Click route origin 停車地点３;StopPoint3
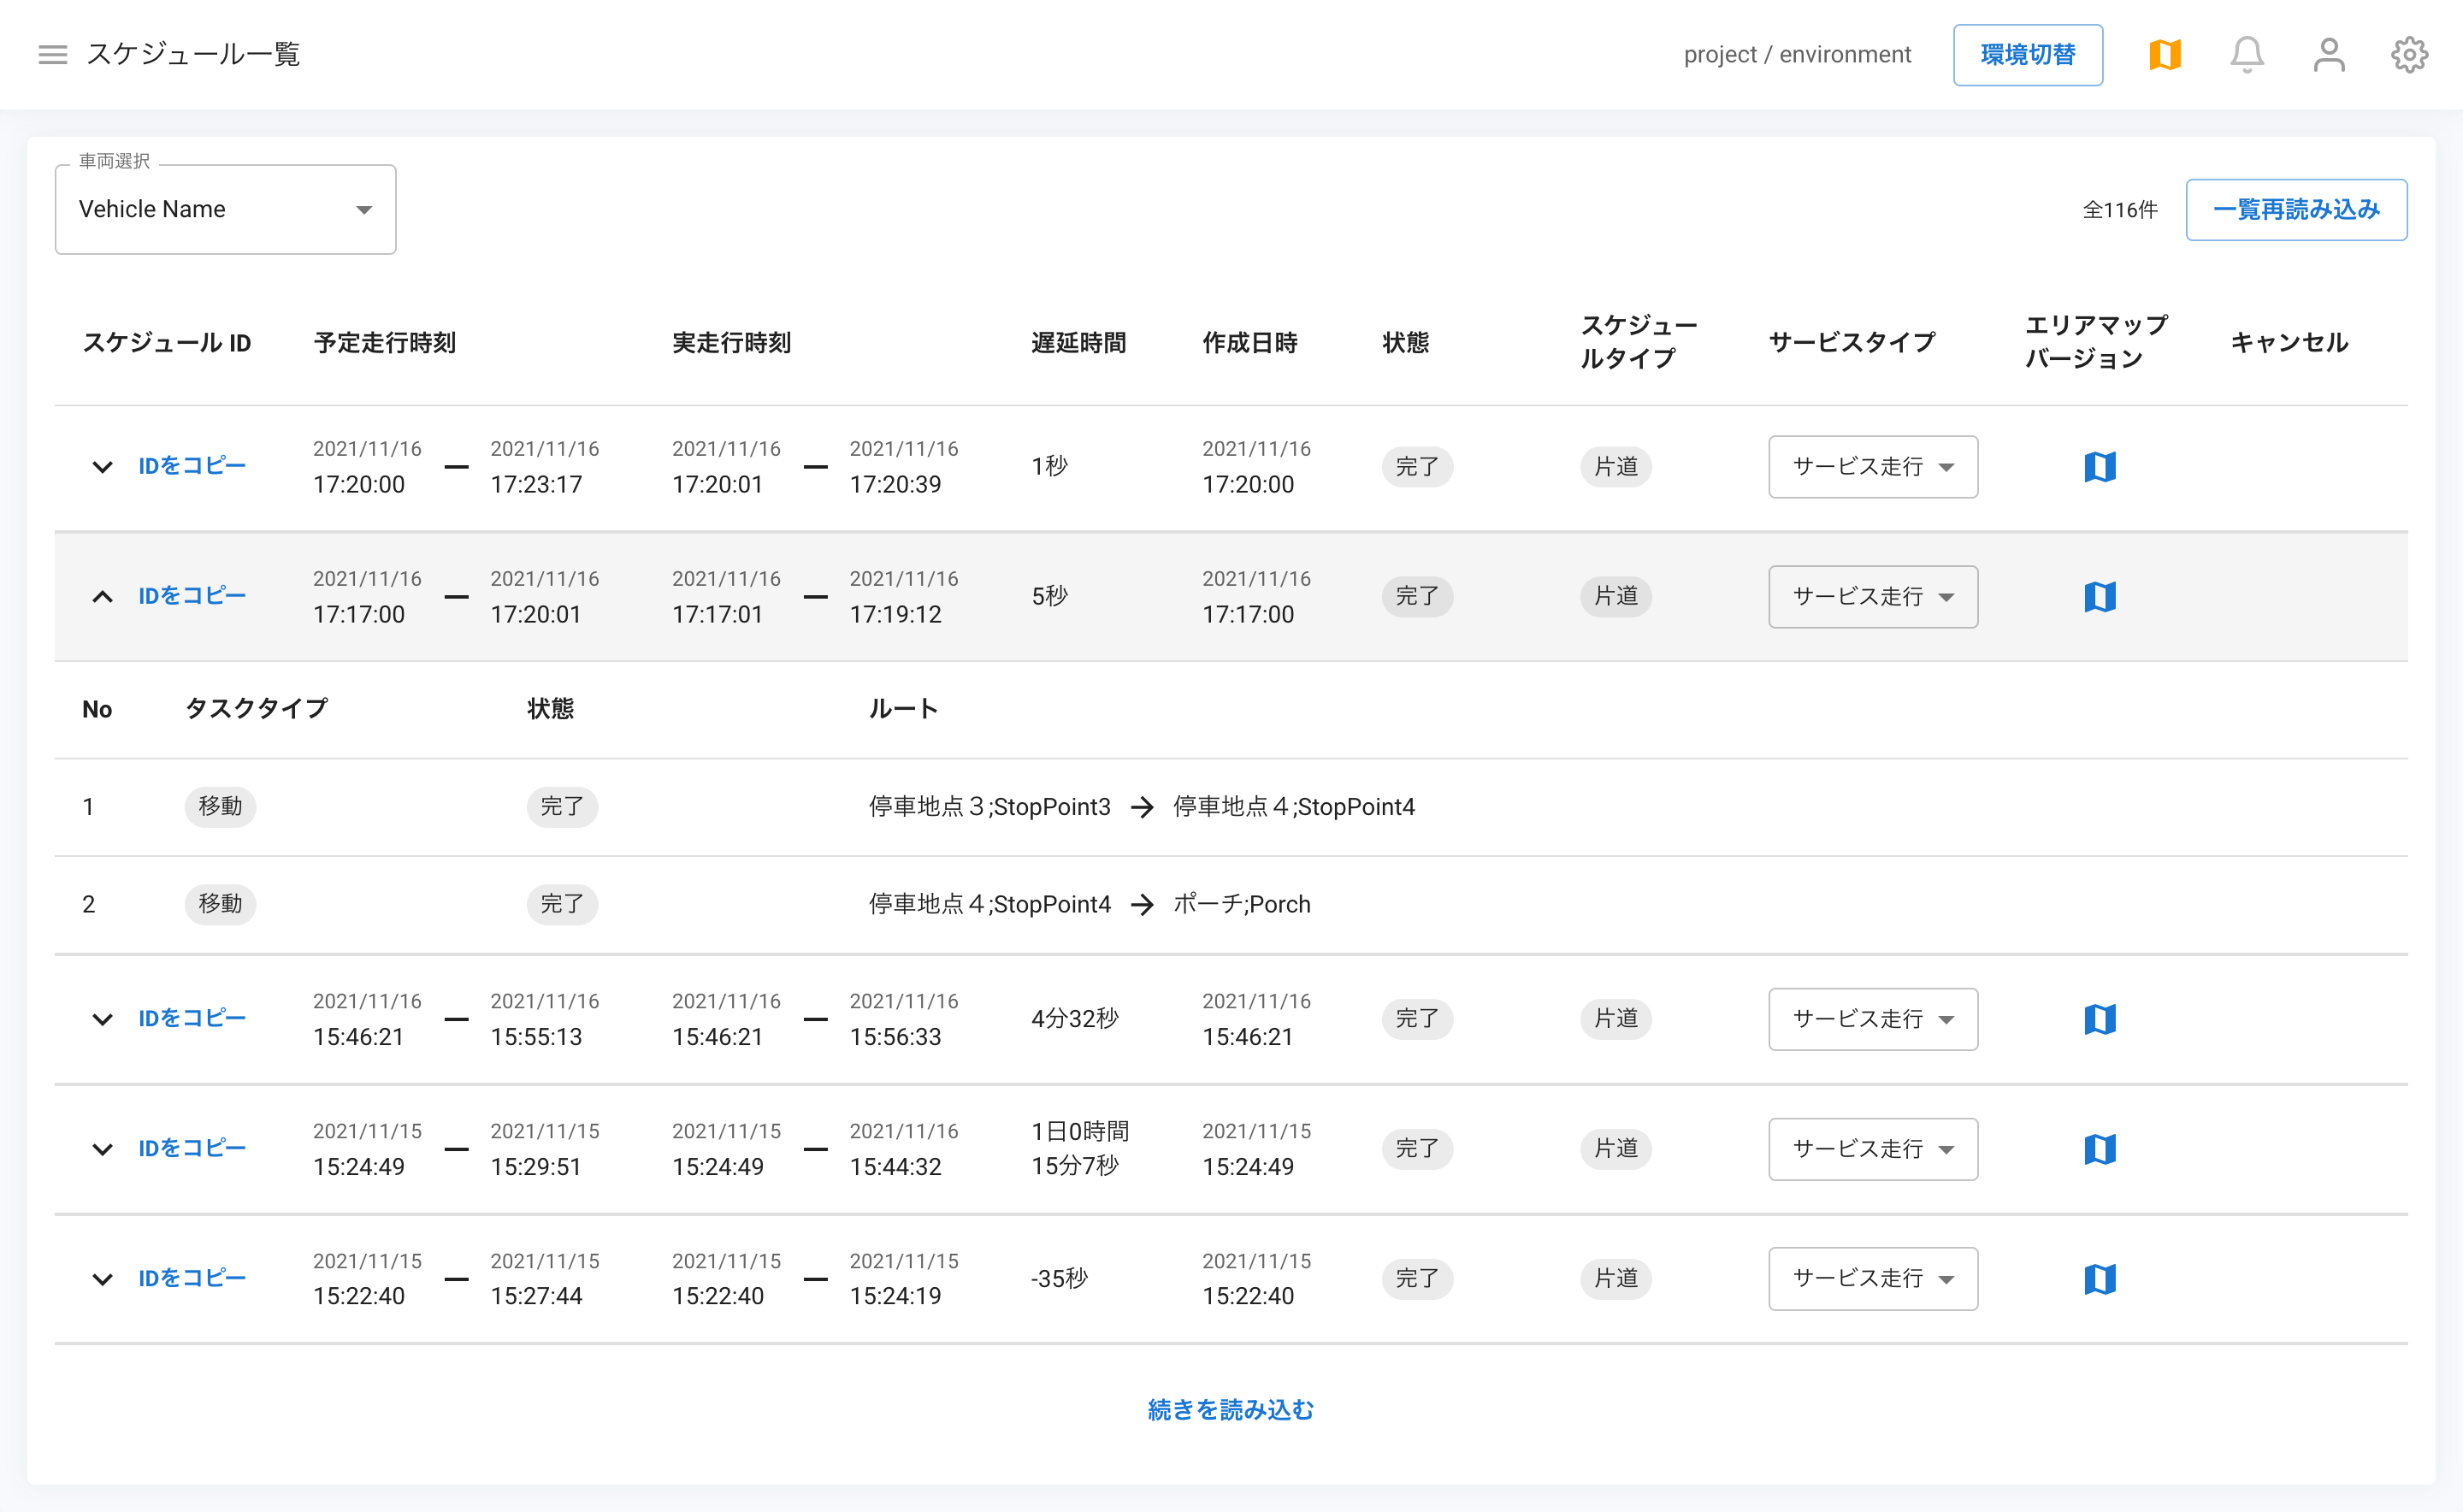The image size is (2463, 1512). [989, 807]
